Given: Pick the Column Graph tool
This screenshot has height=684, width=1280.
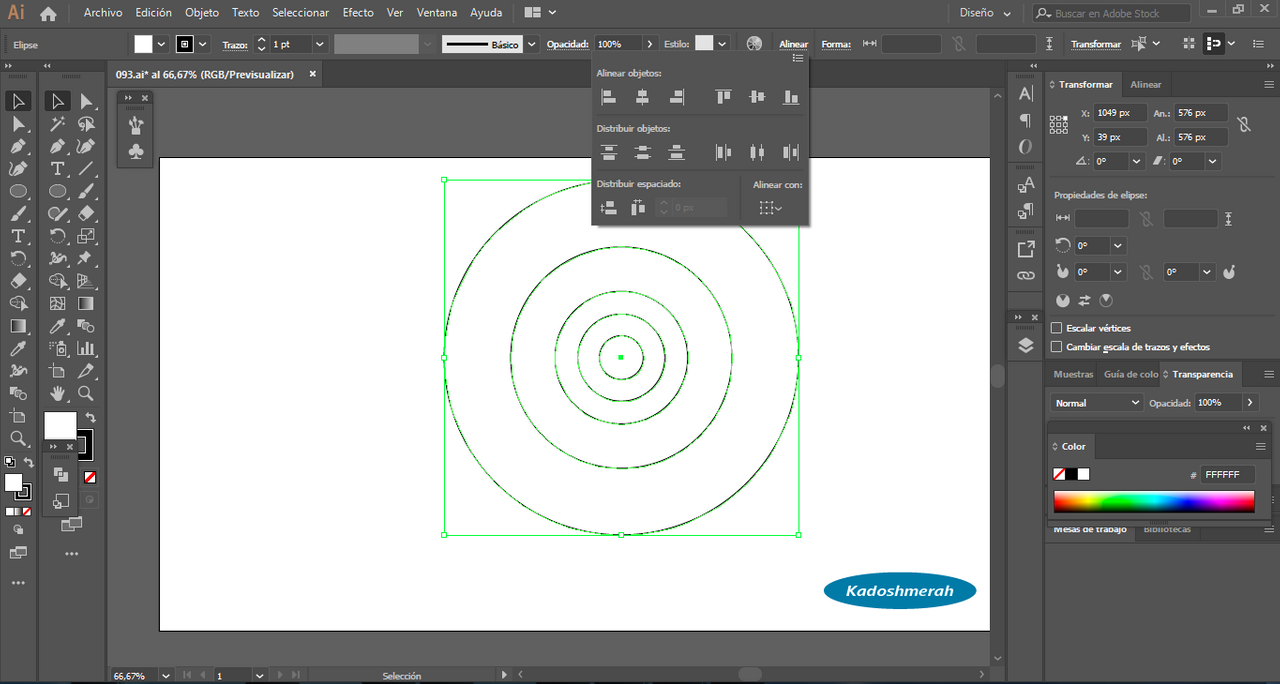Looking at the screenshot, I should 87,348.
